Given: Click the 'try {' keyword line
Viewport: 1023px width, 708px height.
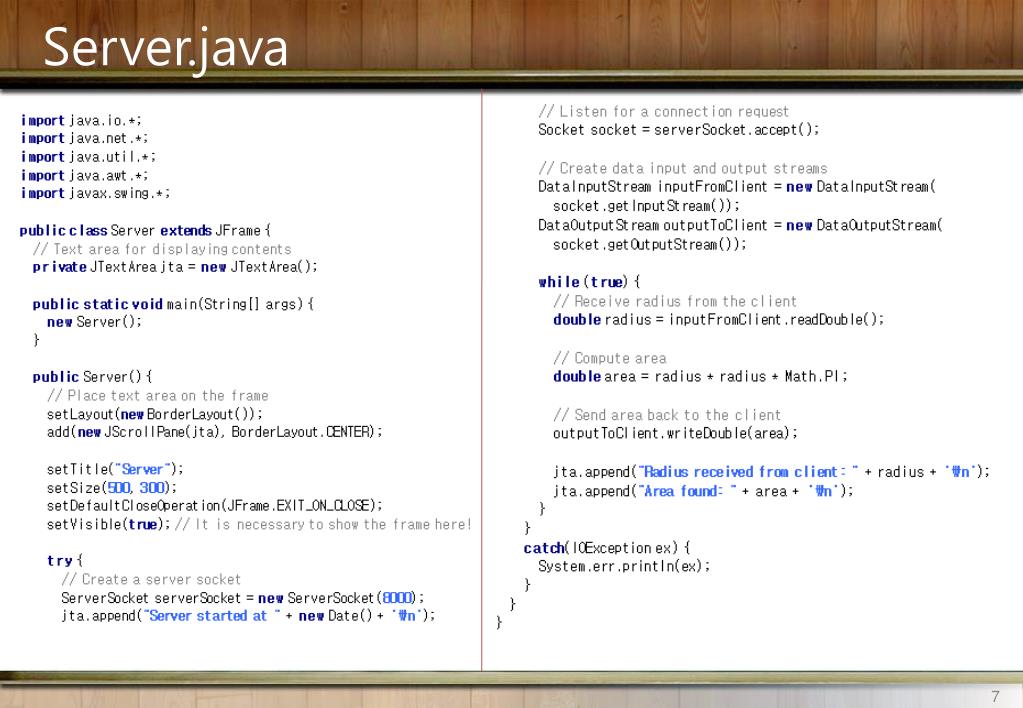Looking at the screenshot, I should coord(65,561).
